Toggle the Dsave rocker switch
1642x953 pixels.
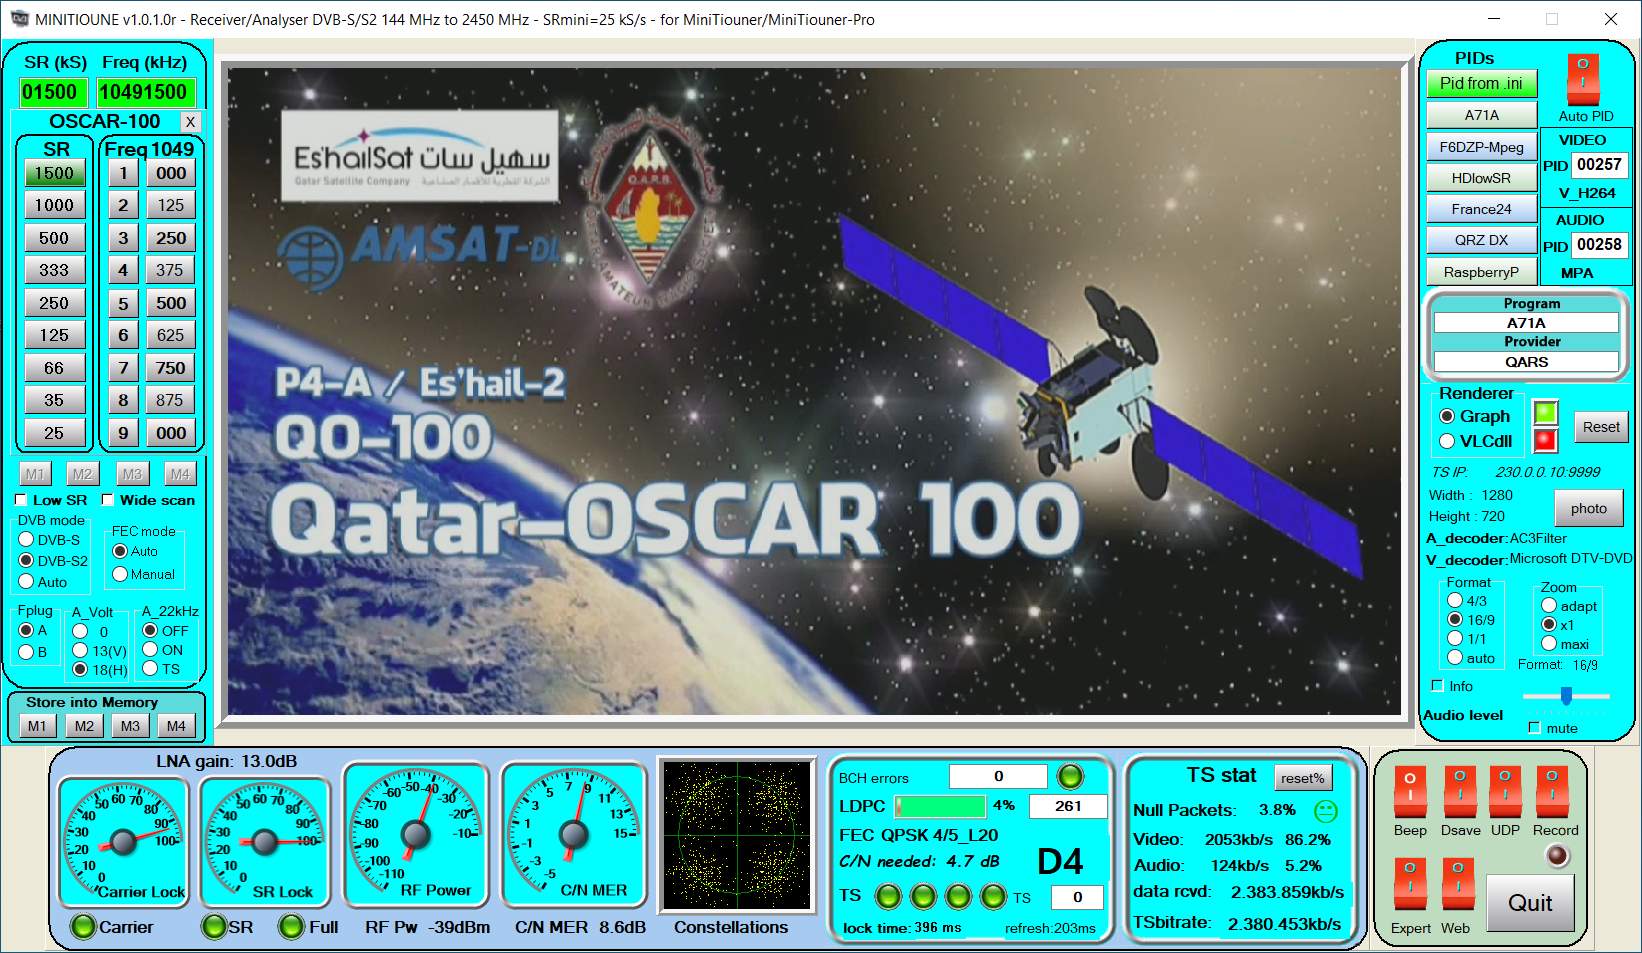(x=1459, y=791)
